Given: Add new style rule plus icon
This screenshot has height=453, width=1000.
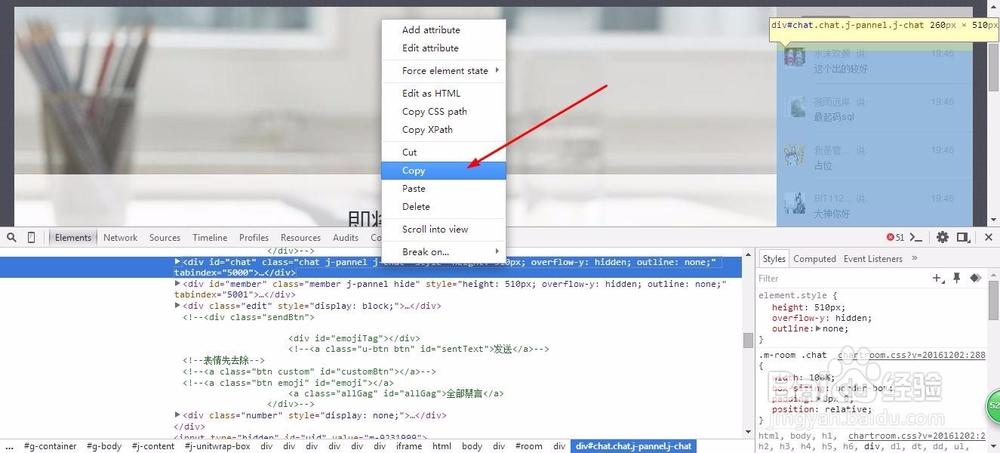Looking at the screenshot, I should [x=938, y=278].
